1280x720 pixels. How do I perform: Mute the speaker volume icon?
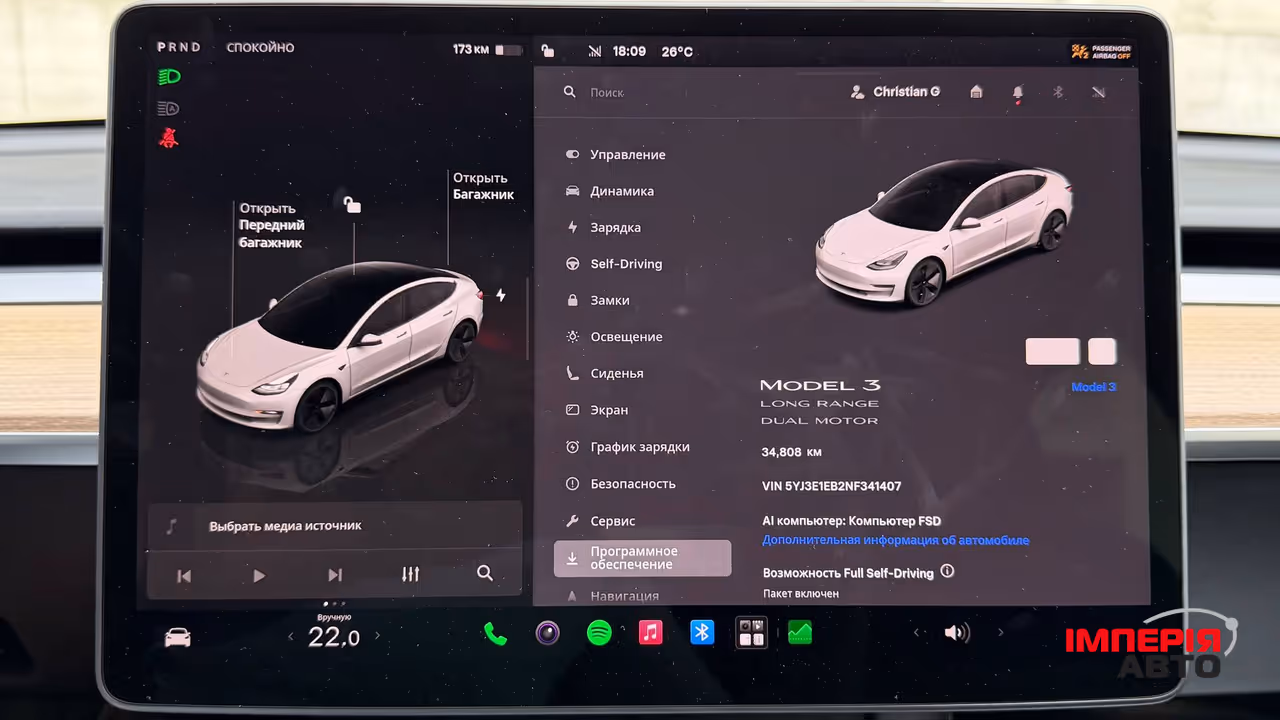(x=957, y=633)
